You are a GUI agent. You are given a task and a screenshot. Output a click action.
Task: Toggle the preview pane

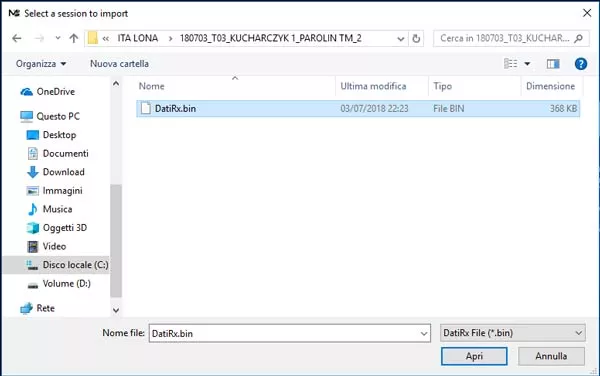pos(553,64)
